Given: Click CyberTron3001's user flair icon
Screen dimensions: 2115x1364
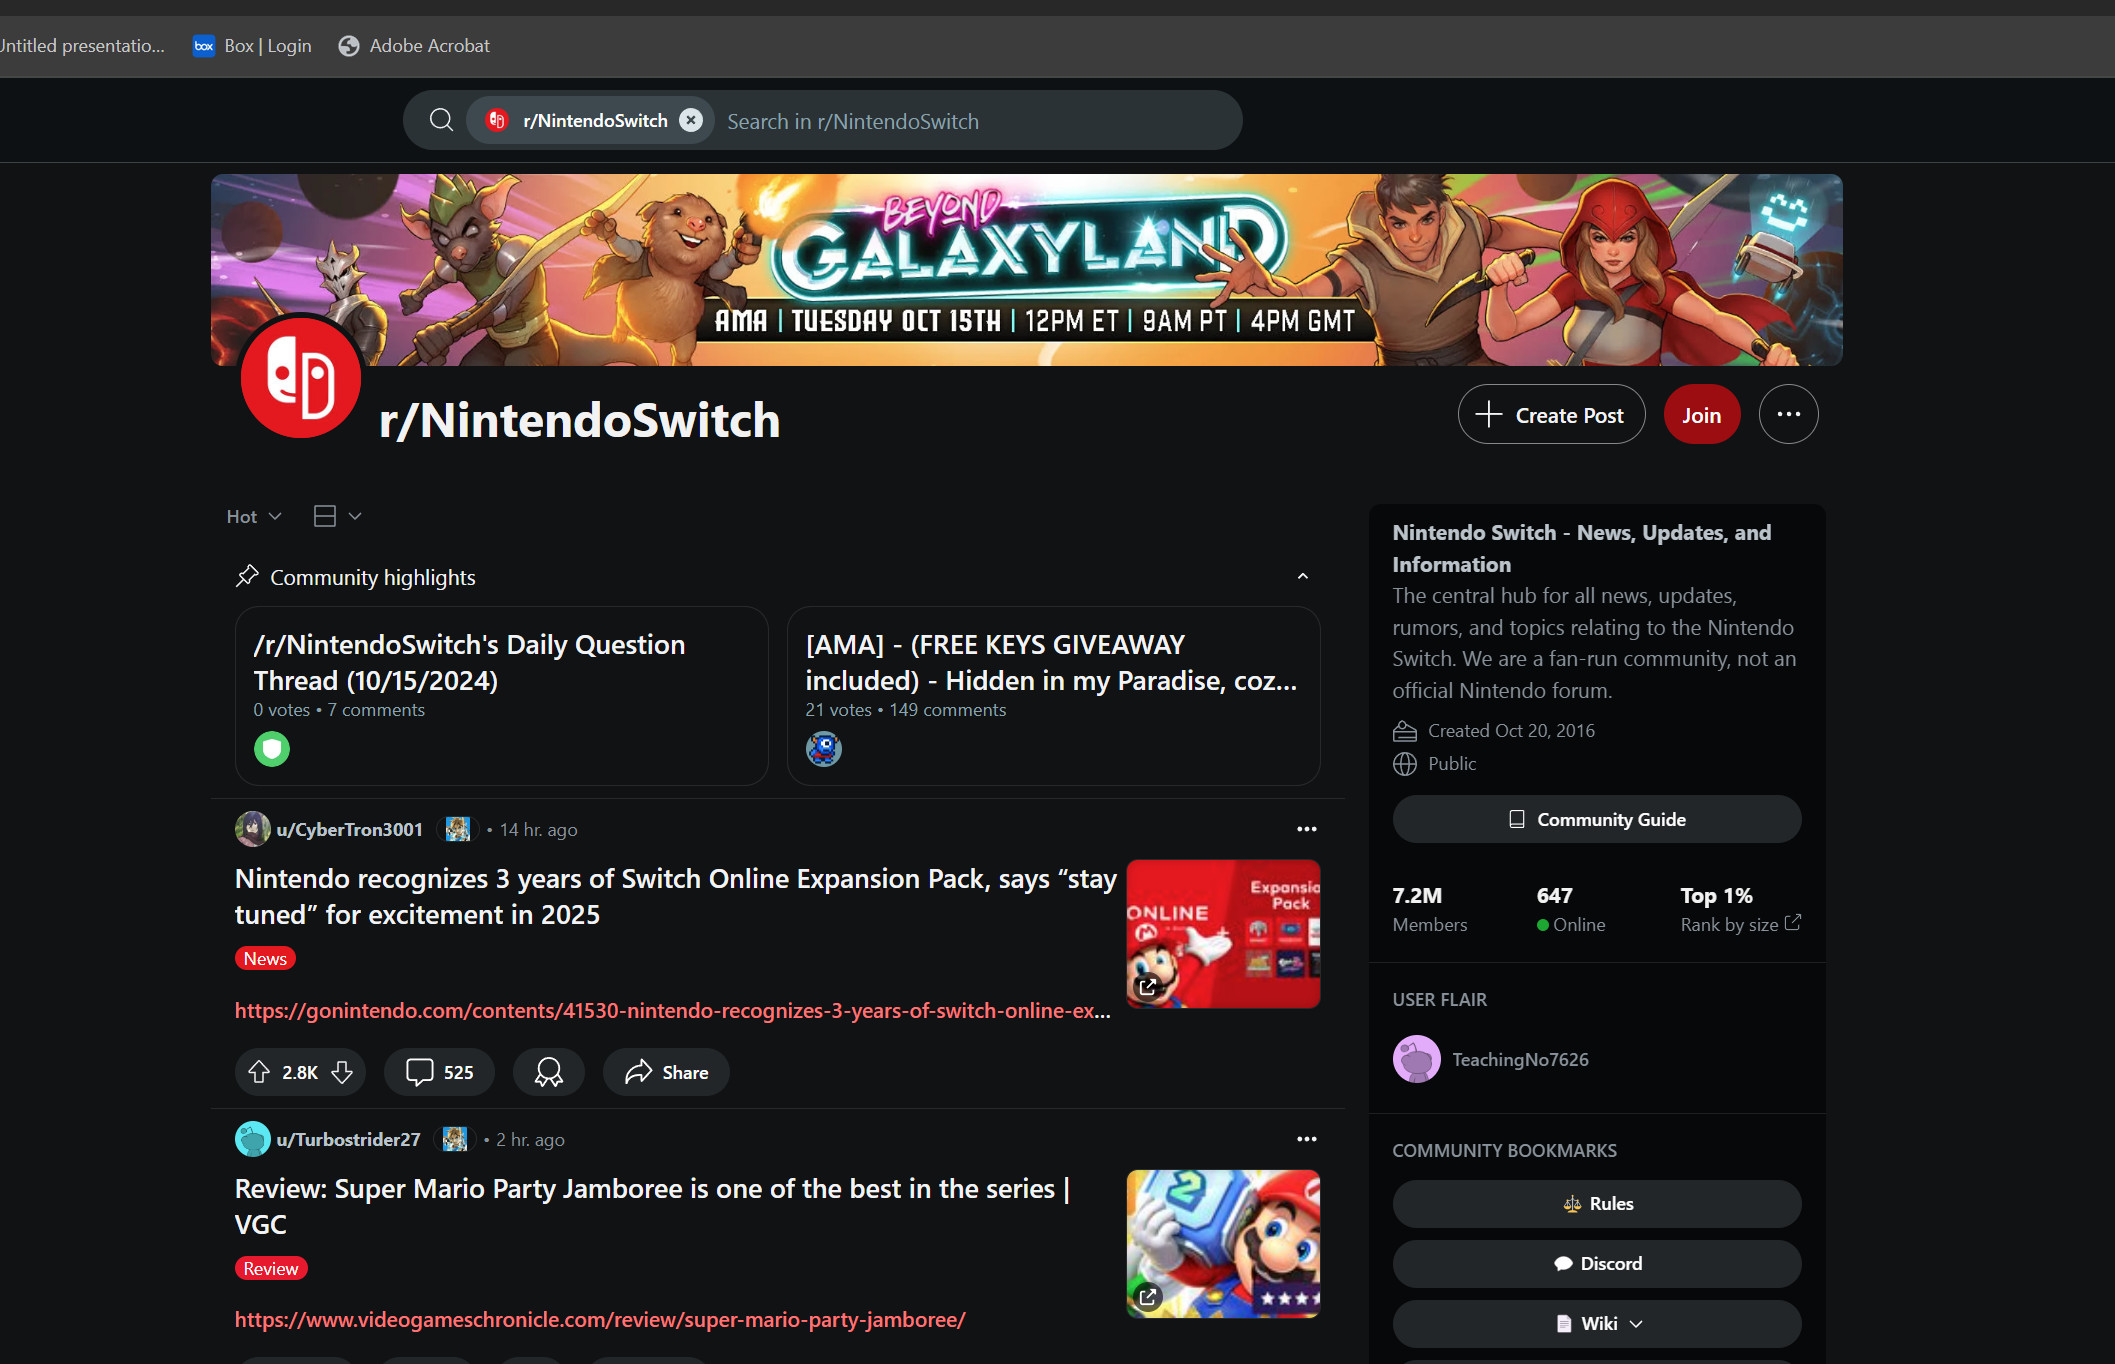Looking at the screenshot, I should click(x=458, y=830).
